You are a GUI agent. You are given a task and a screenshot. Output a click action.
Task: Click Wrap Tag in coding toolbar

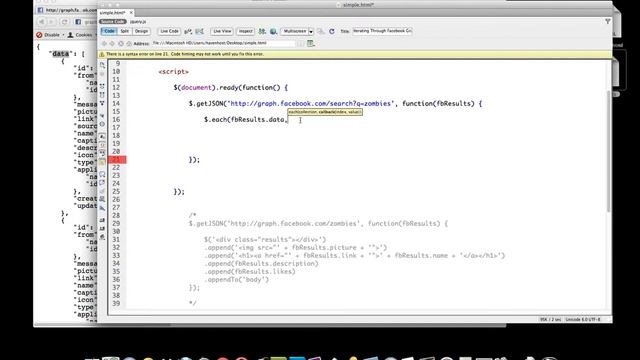tap(102, 191)
